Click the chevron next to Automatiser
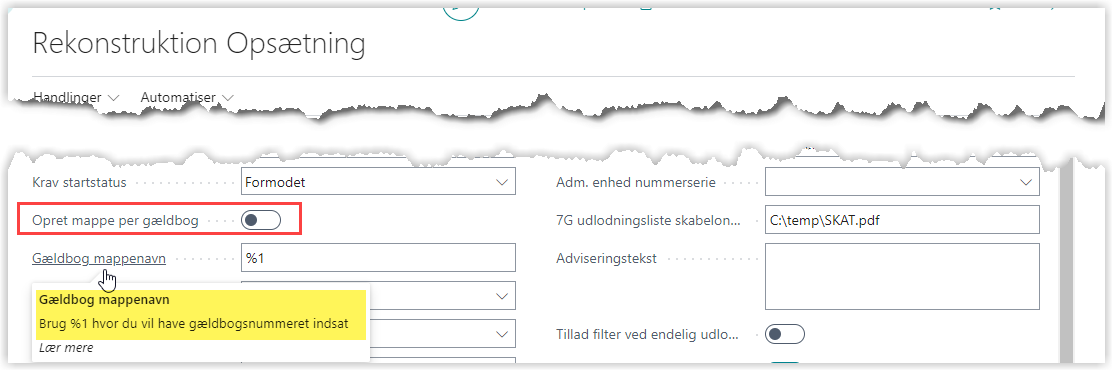Screen dimensions: 1113x371 228,98
